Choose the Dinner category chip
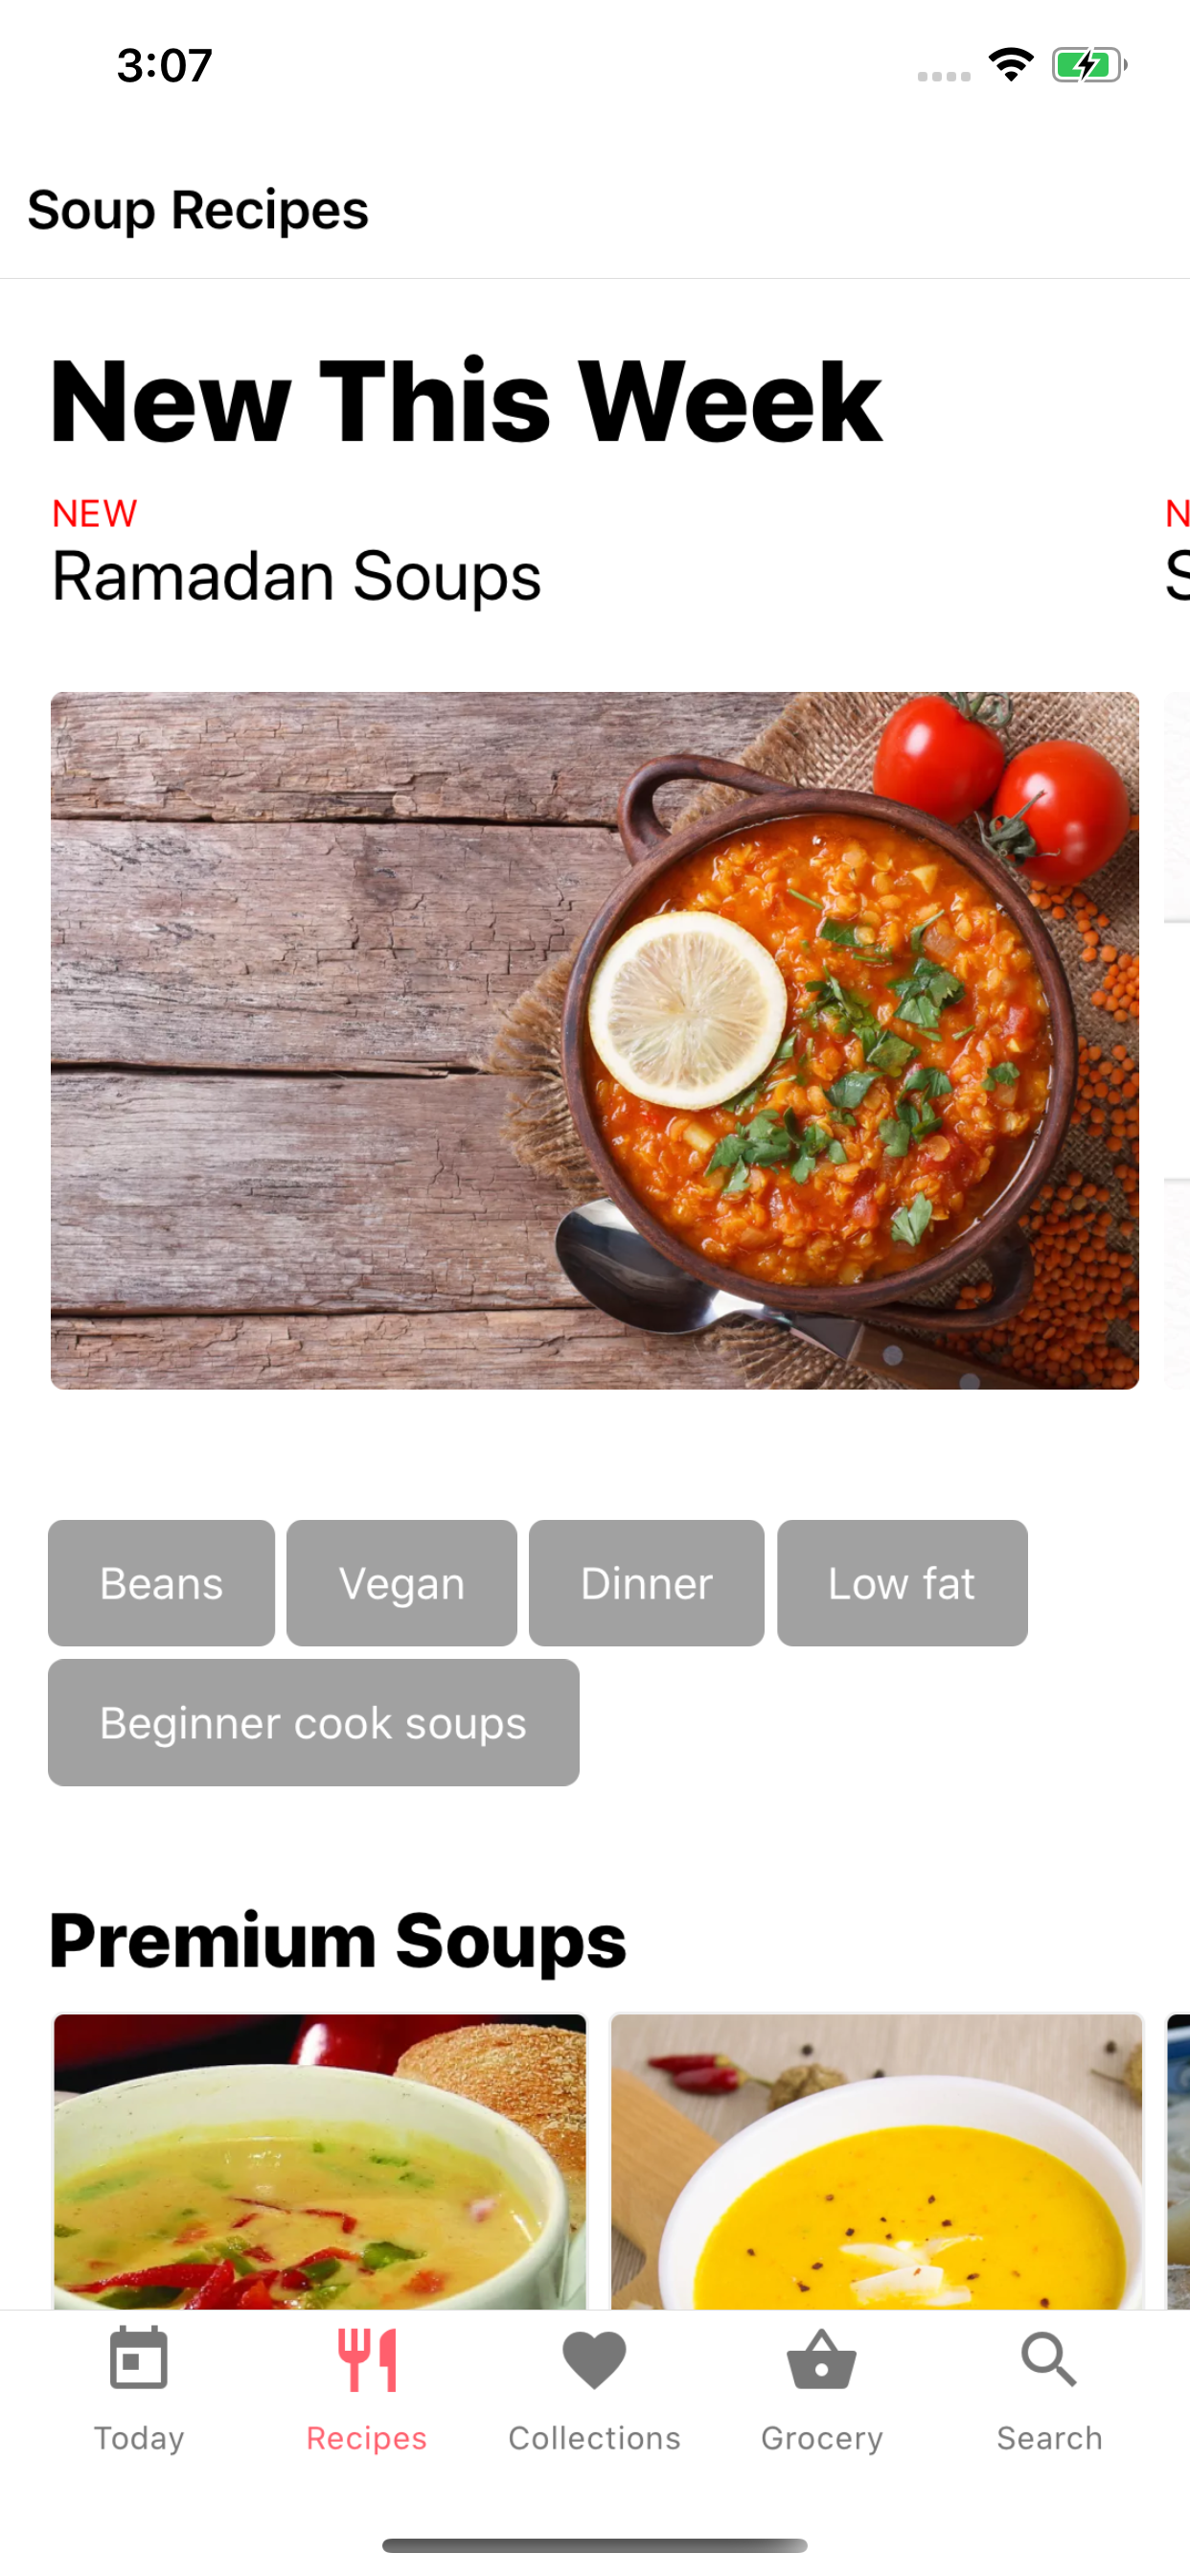 click(646, 1583)
